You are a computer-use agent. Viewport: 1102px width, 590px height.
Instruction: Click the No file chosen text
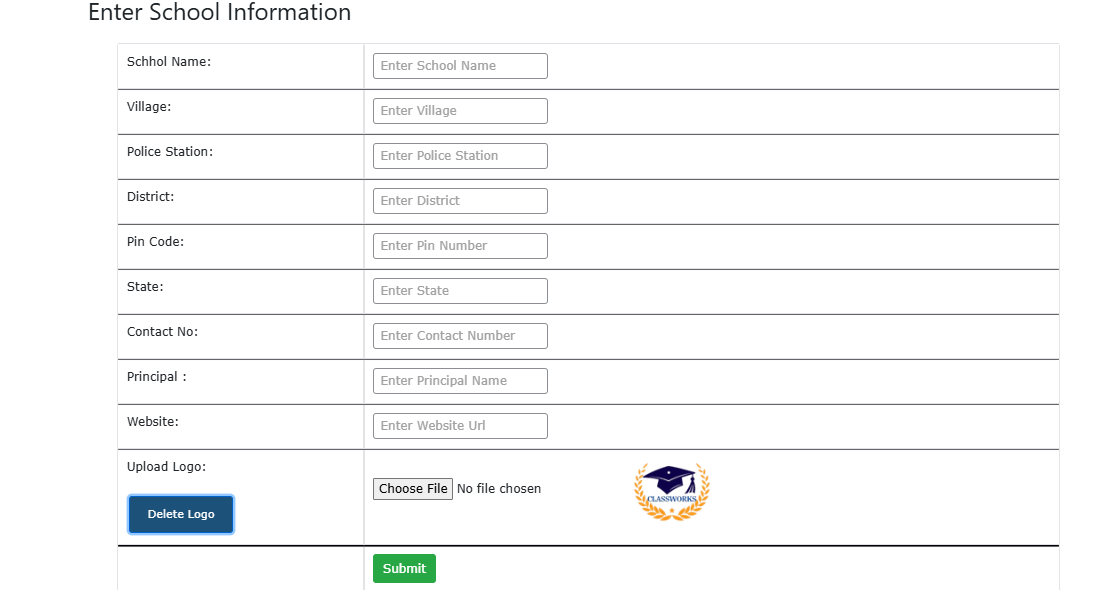pyautogui.click(x=499, y=489)
